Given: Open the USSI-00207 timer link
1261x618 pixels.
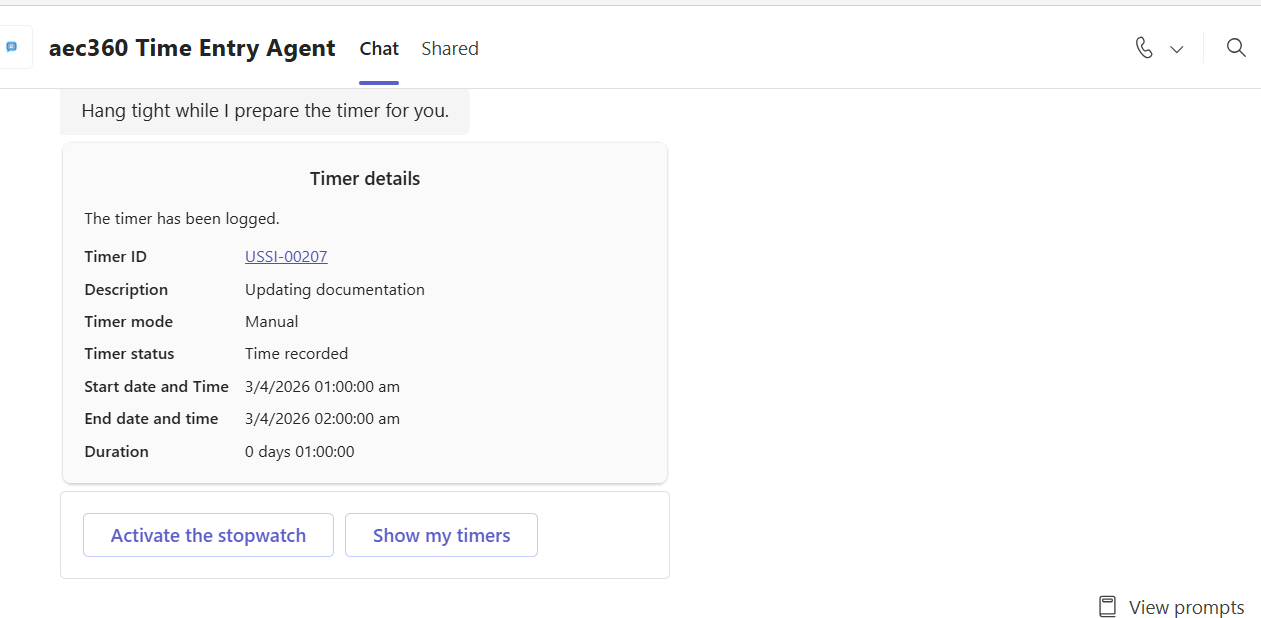Looking at the screenshot, I should coord(286,257).
